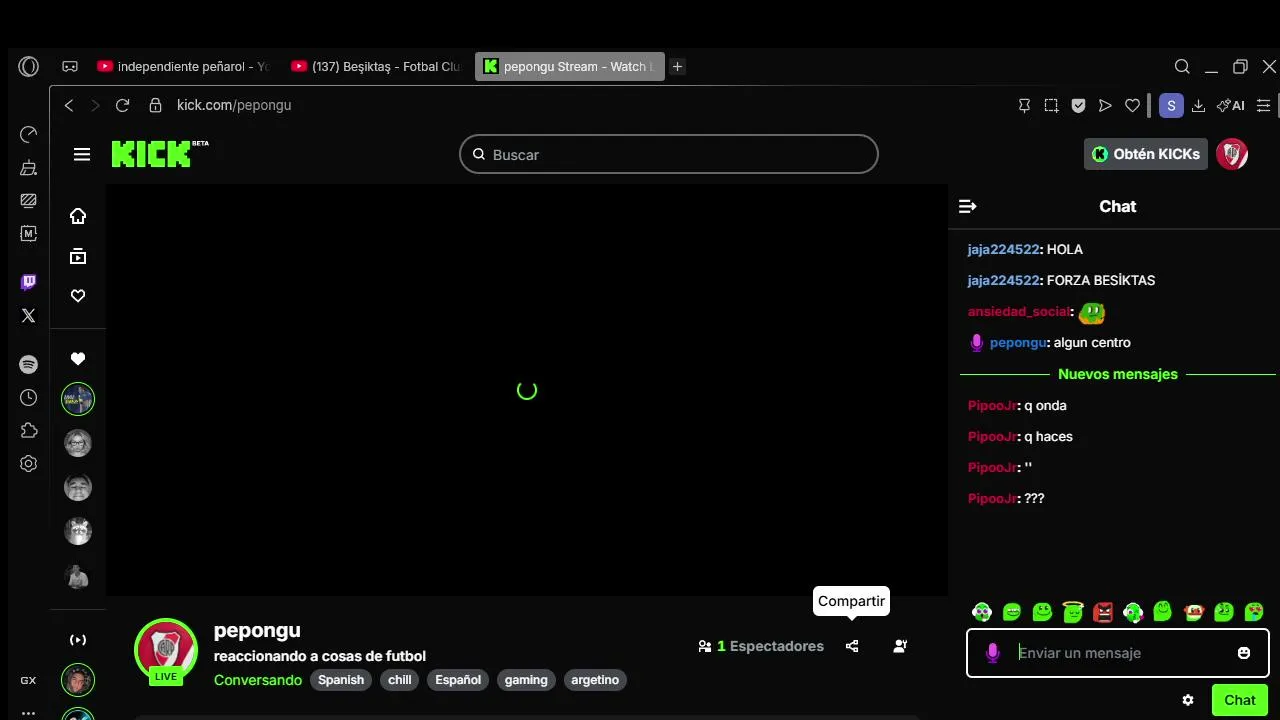Open the user profile avatar menu
Viewport: 1280px width, 720px height.
(1232, 154)
